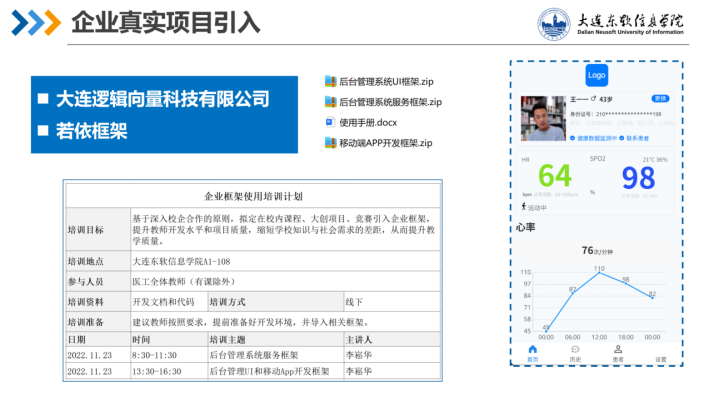The height and width of the screenshot is (393, 704).
Task: Click the triple chevron arrows beside the title
Action: 36,22
